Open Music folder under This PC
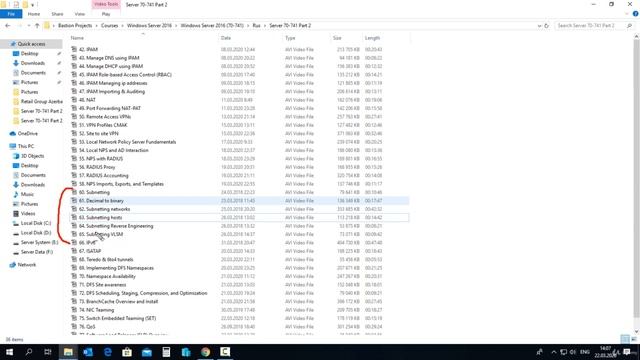 pos(27,194)
